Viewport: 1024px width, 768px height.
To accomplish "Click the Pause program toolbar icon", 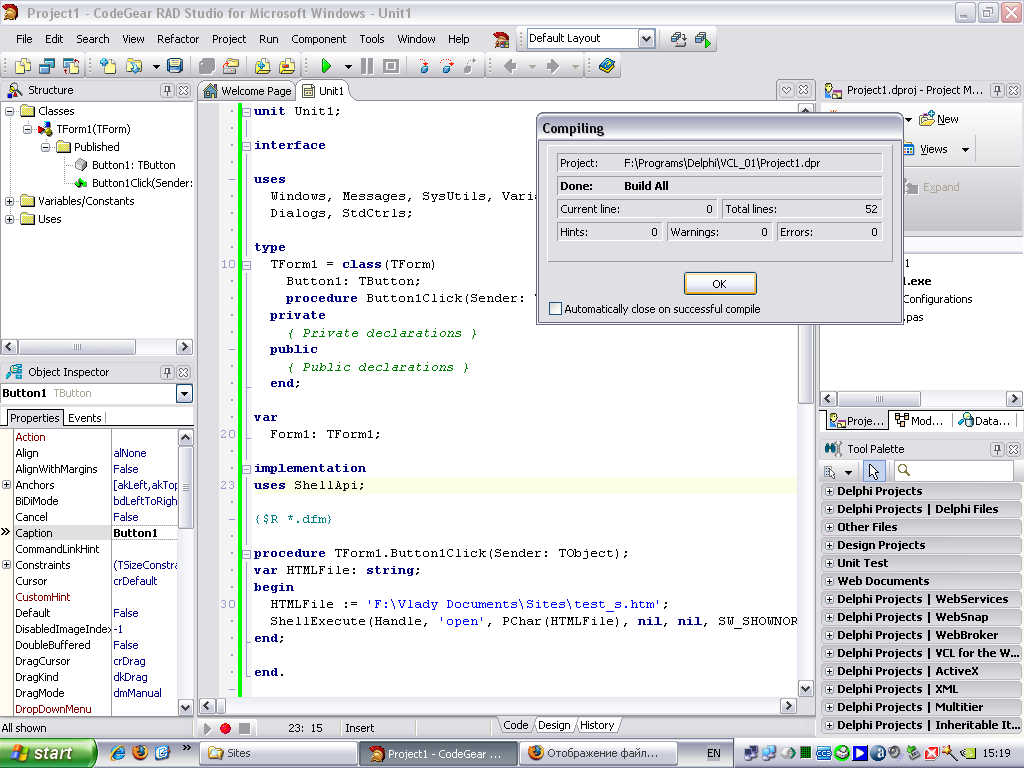I will coord(367,66).
